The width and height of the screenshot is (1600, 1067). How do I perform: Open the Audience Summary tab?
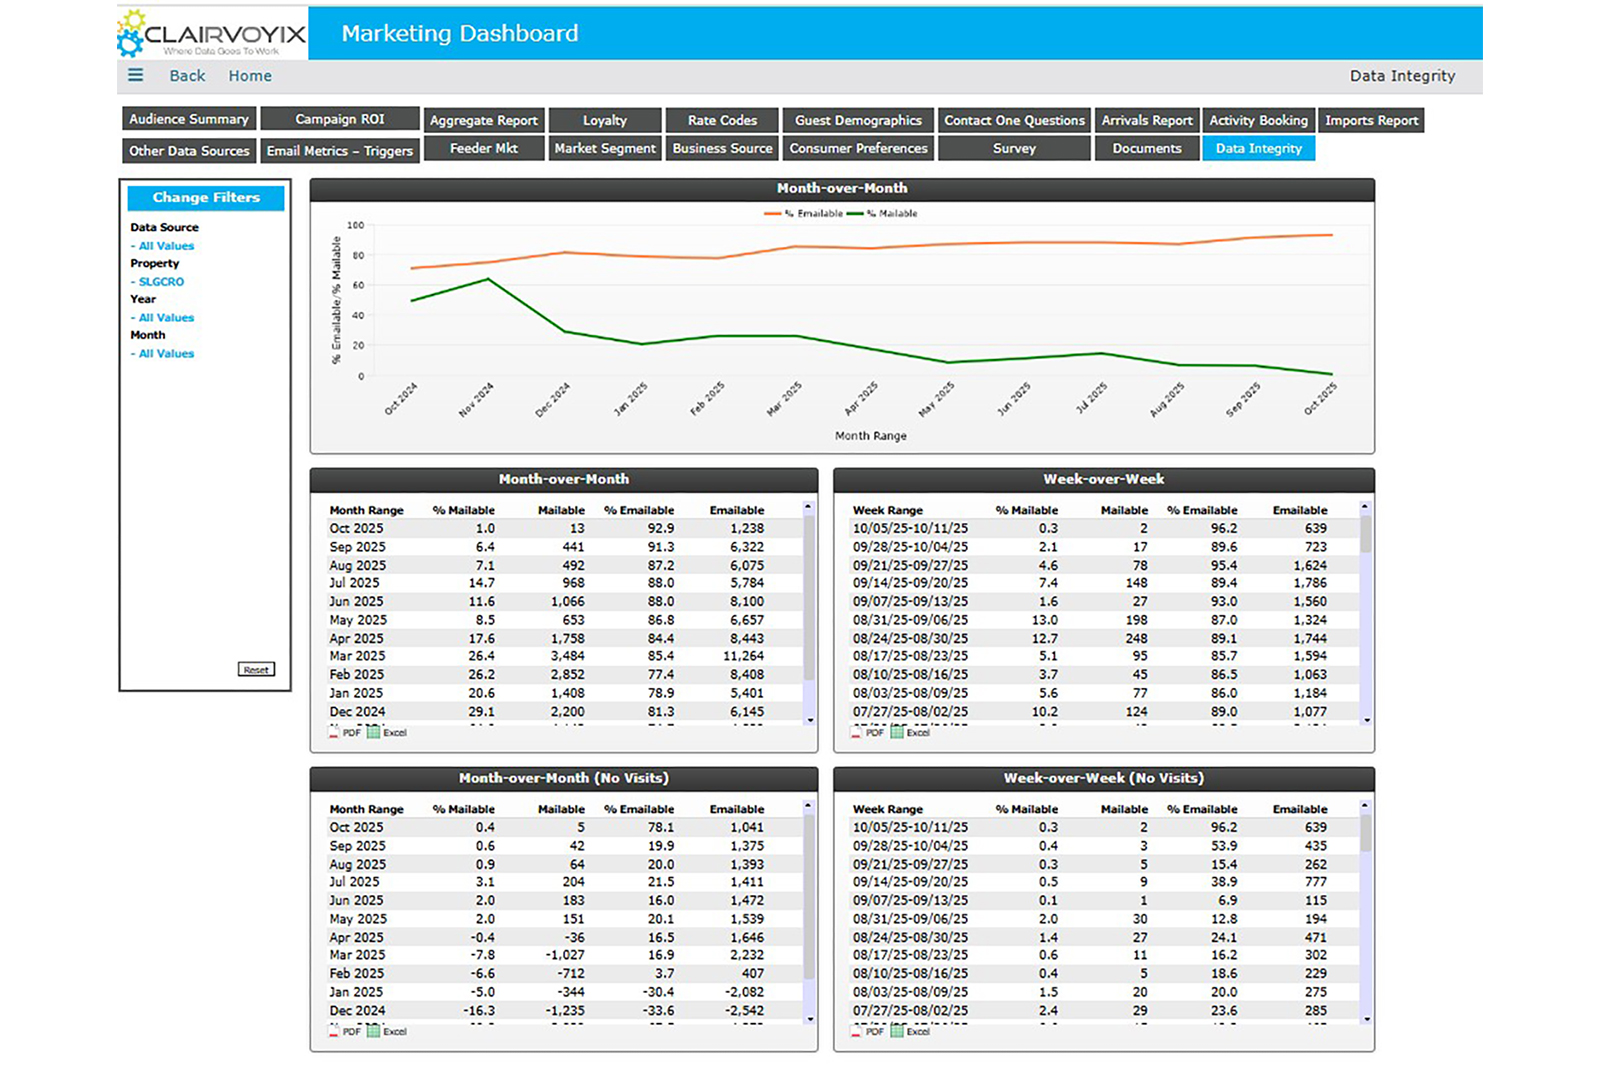point(189,119)
